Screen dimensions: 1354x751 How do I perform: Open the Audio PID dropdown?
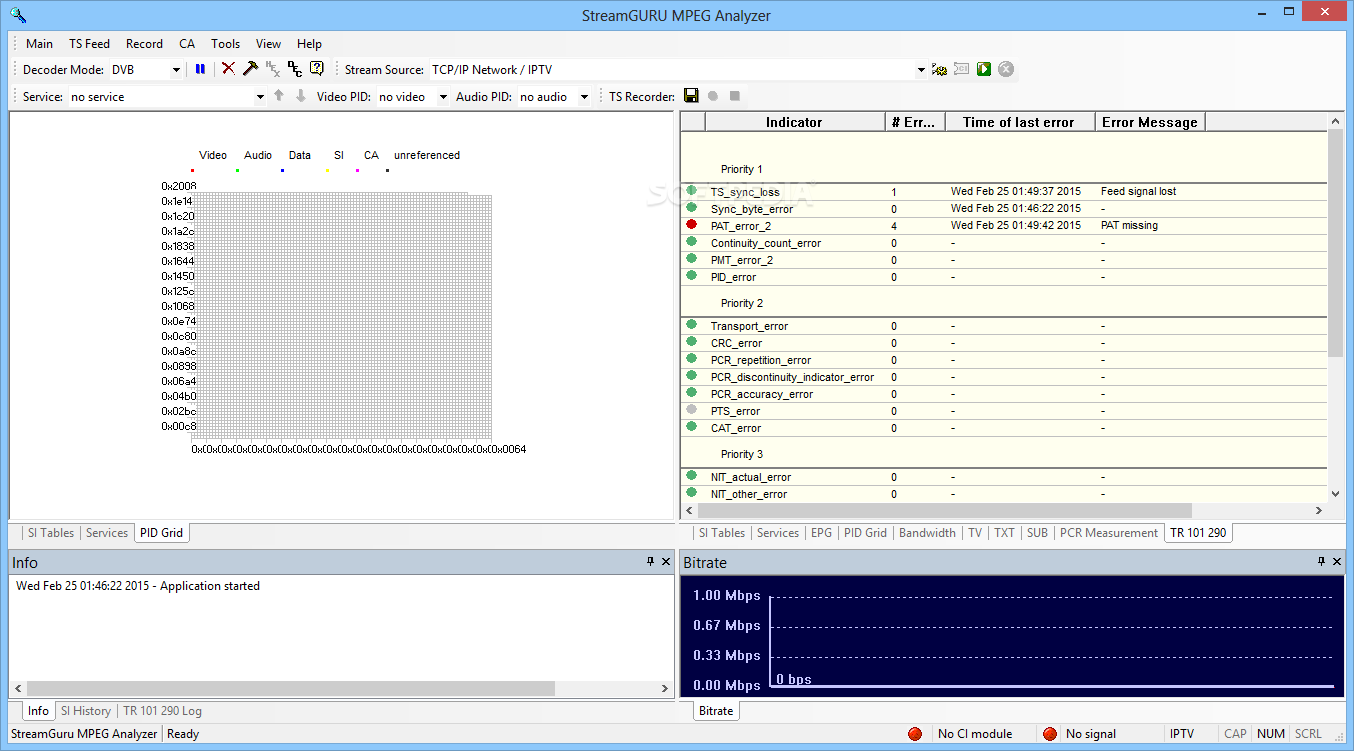point(584,97)
